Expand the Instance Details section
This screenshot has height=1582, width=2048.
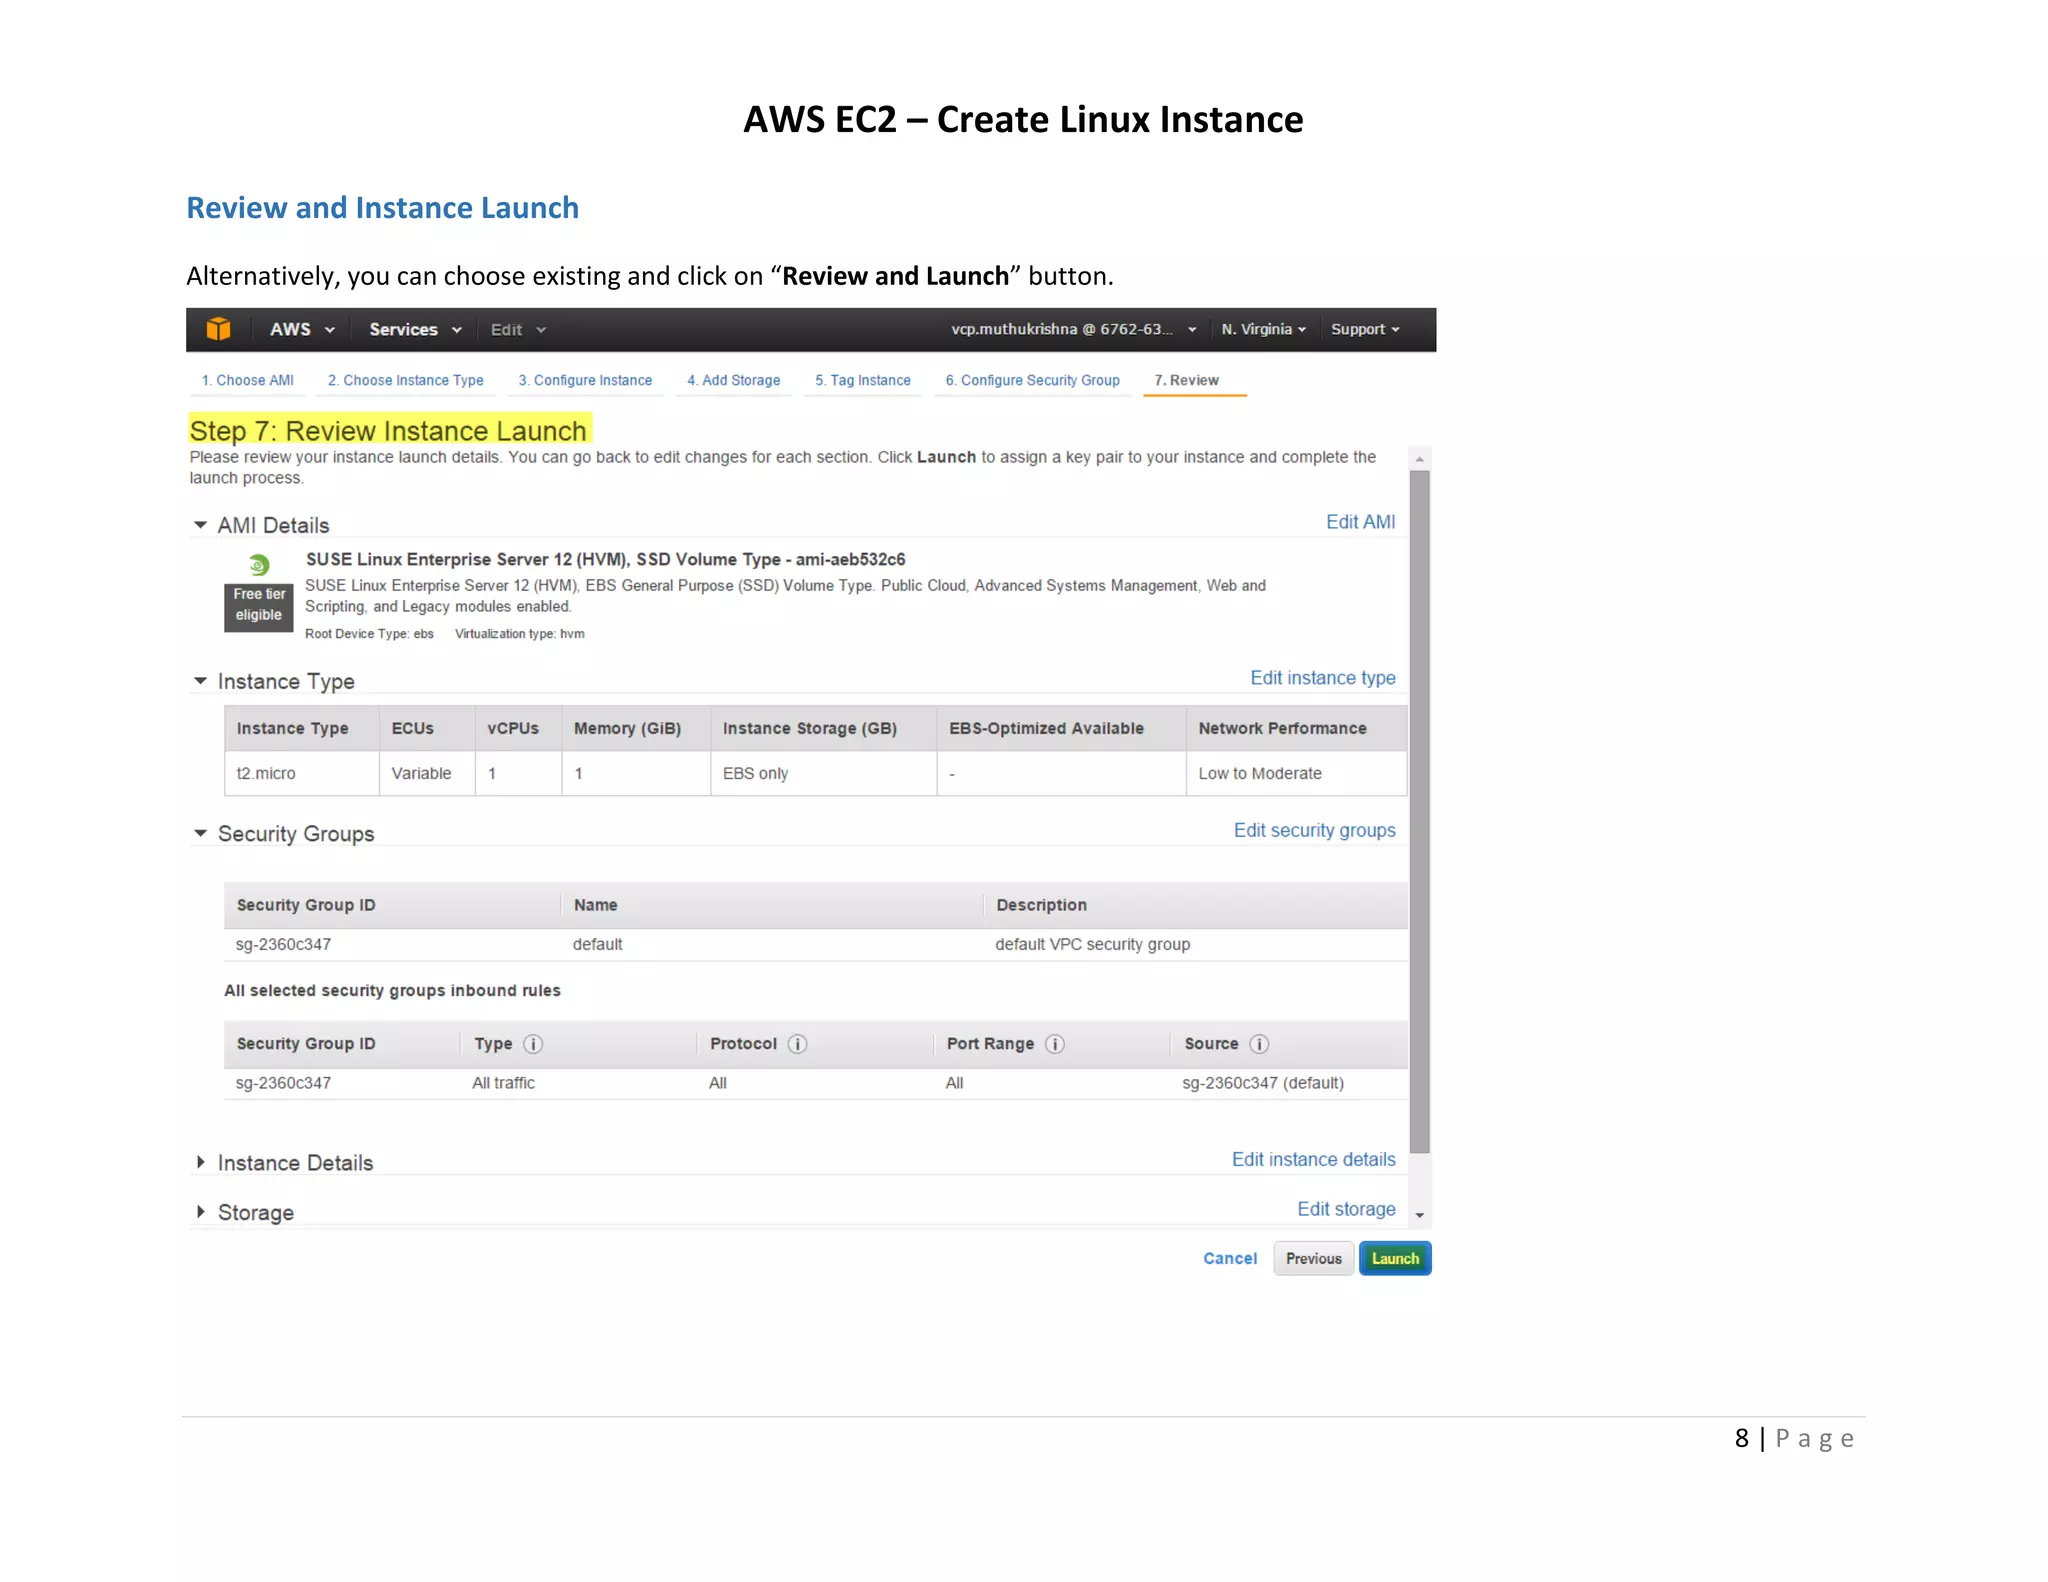(201, 1162)
